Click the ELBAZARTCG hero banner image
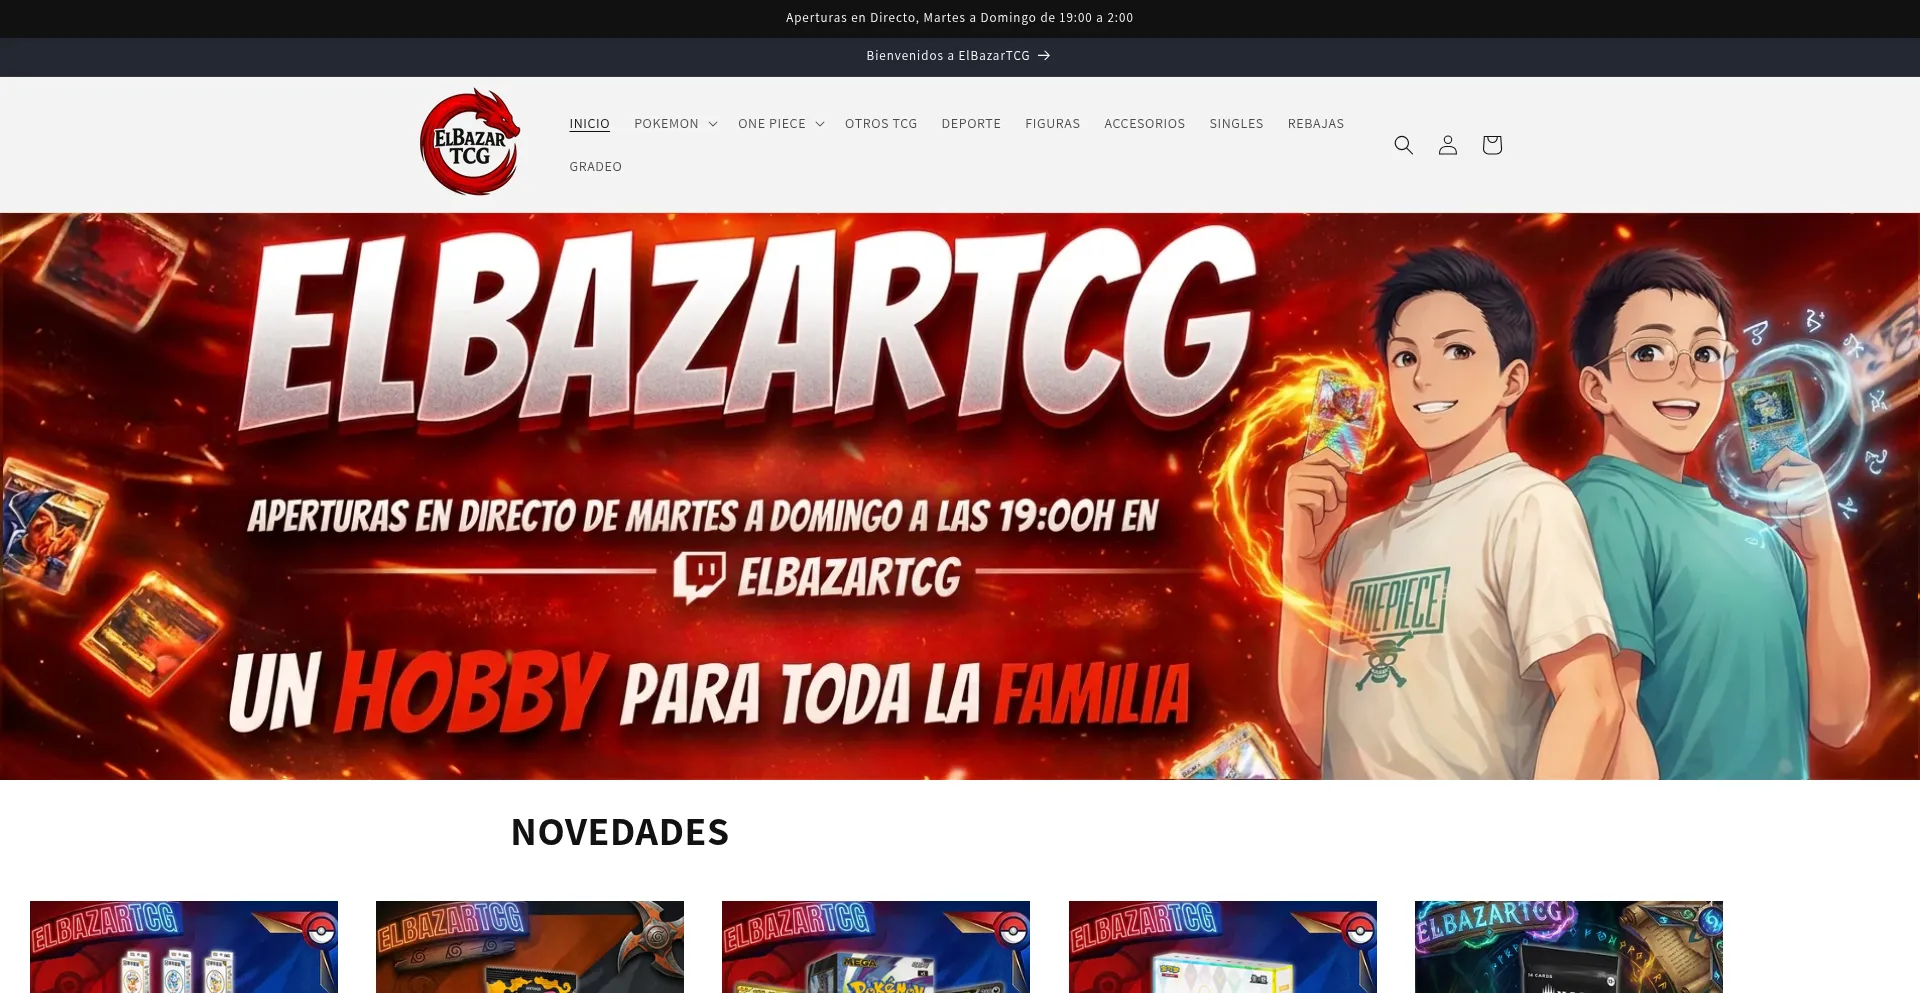Screen dimensions: 1920x993 [960, 496]
